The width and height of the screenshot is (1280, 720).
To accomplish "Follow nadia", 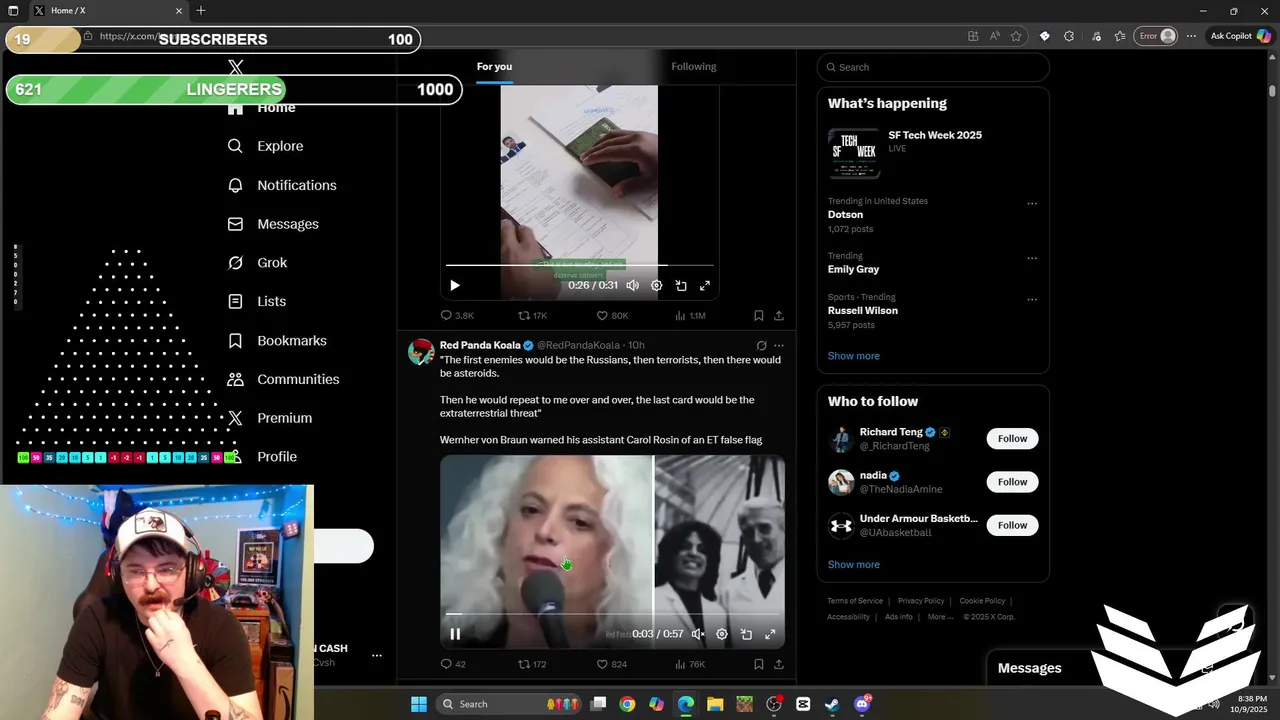I will (x=1012, y=482).
